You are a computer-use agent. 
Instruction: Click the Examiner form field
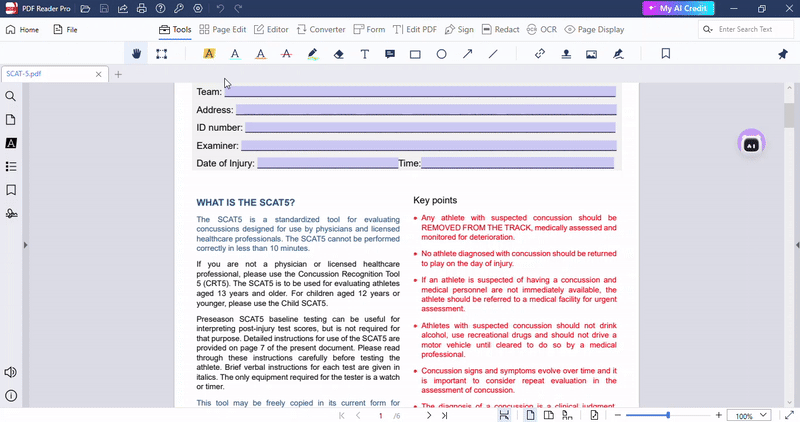429,145
